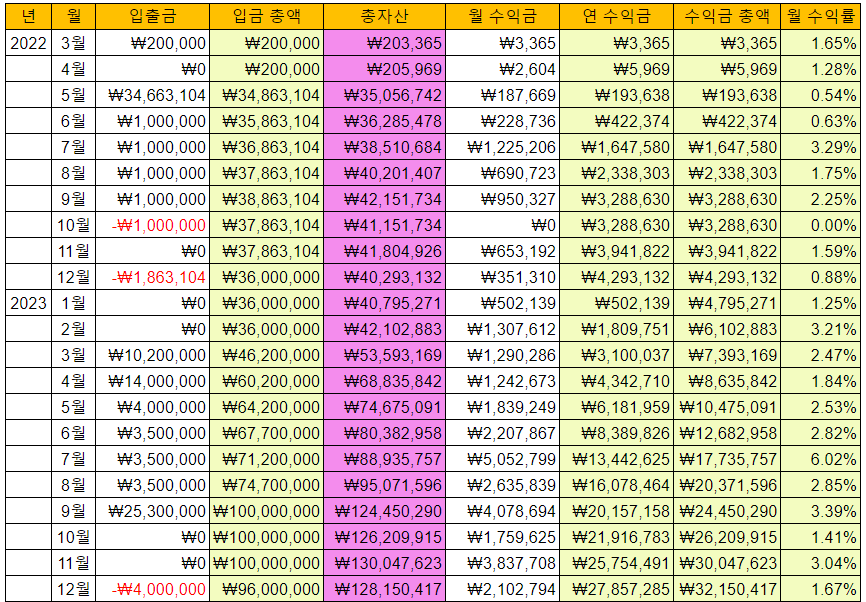Viewport: 866px width, 602px height.
Task: Select total deposit ₩64,200,000
Action: (x=267, y=407)
